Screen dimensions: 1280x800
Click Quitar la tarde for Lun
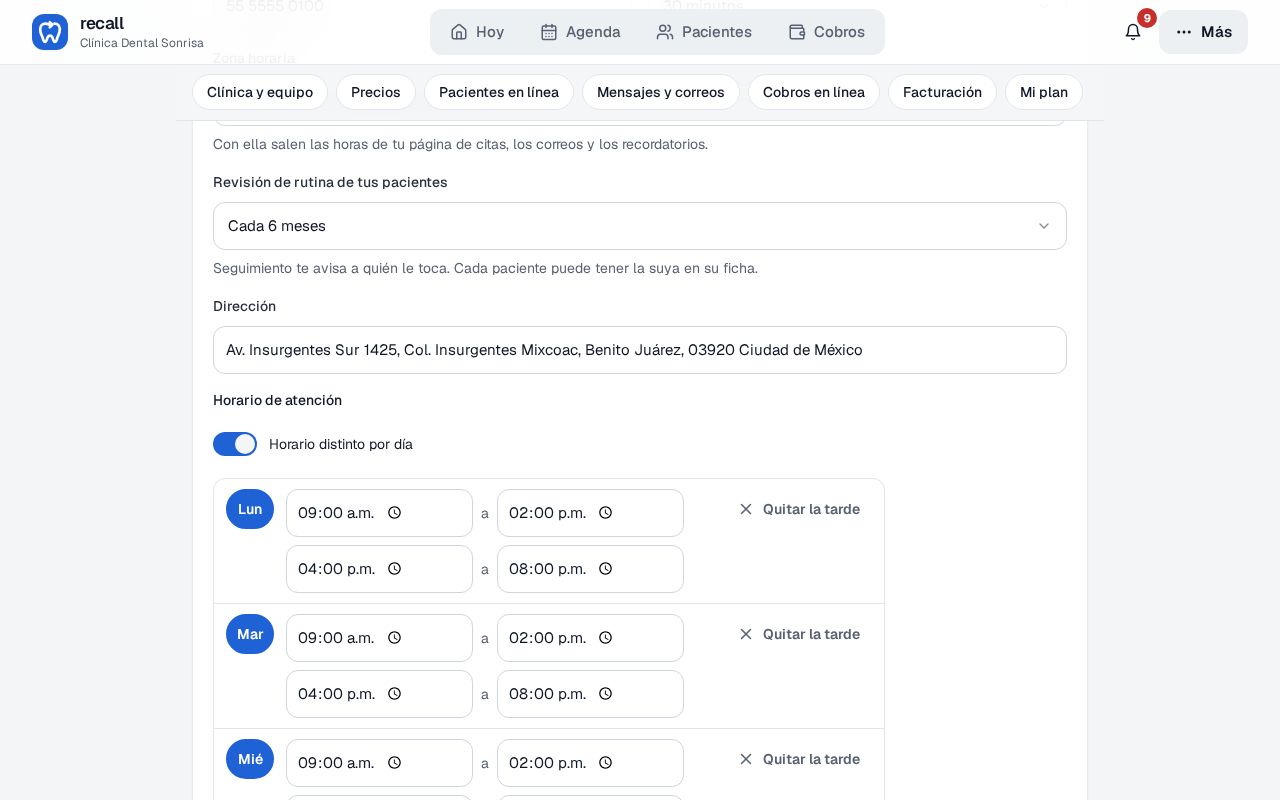click(799, 509)
